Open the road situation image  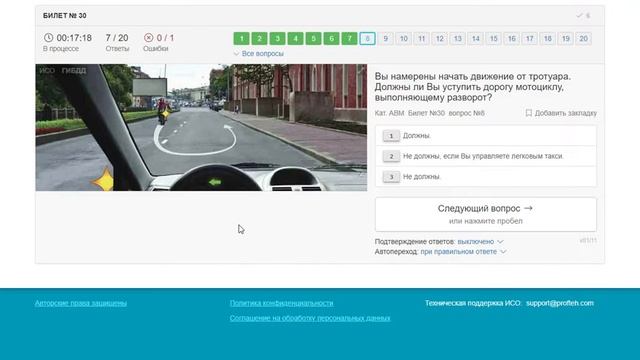(201, 127)
